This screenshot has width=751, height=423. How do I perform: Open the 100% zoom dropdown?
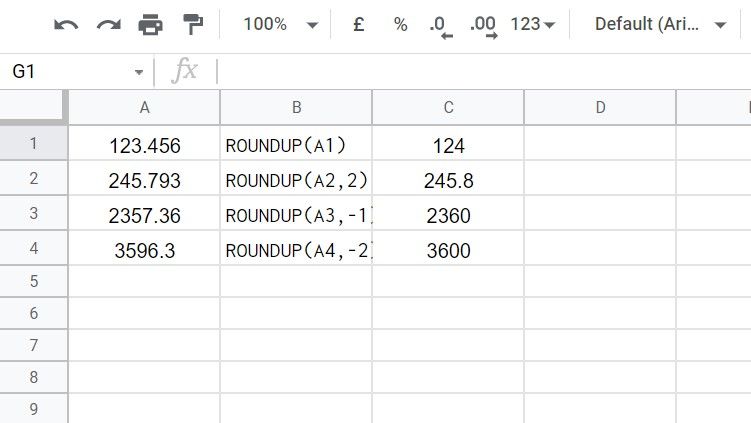click(x=281, y=25)
